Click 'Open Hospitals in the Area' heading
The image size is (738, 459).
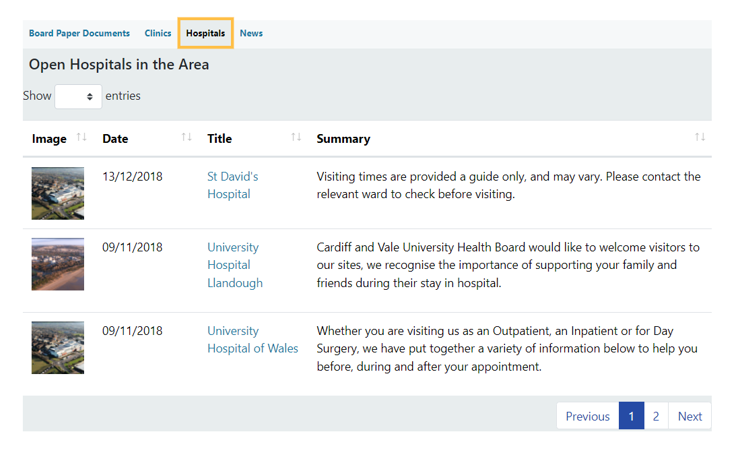[119, 64]
